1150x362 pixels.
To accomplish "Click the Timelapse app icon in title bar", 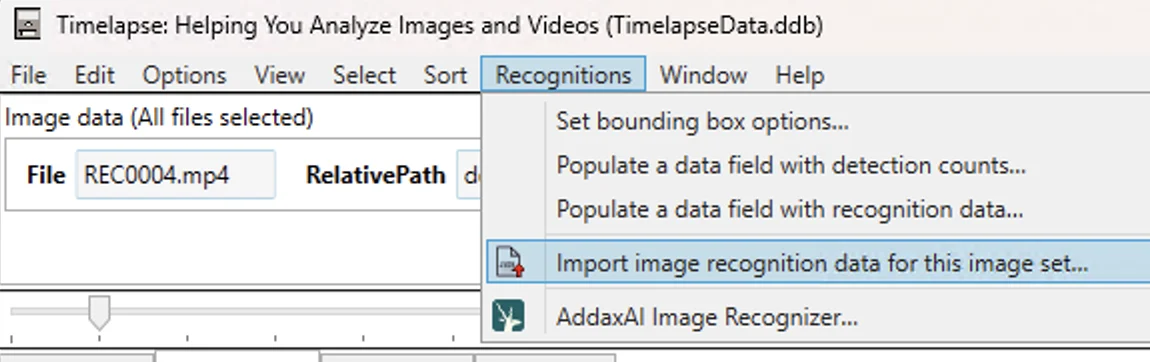I will click(28, 23).
